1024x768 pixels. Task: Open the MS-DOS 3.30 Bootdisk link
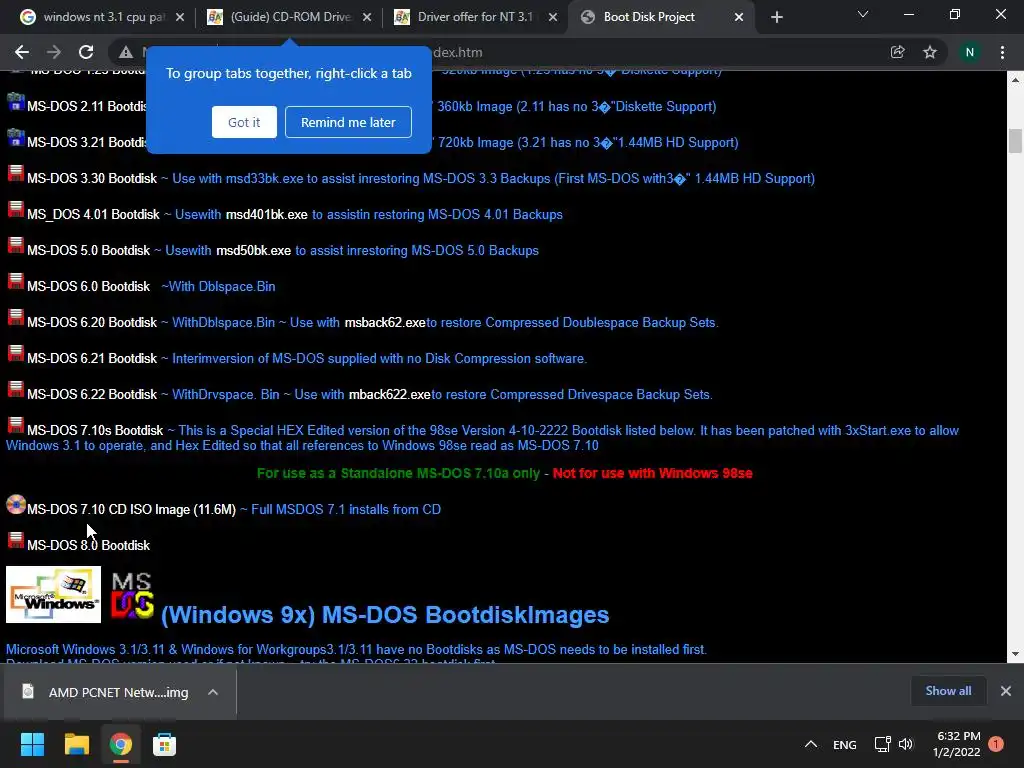pos(92,178)
